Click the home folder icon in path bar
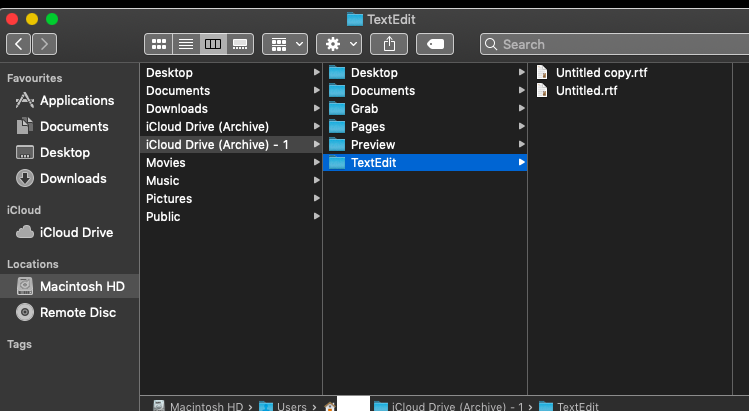 click(x=330, y=407)
